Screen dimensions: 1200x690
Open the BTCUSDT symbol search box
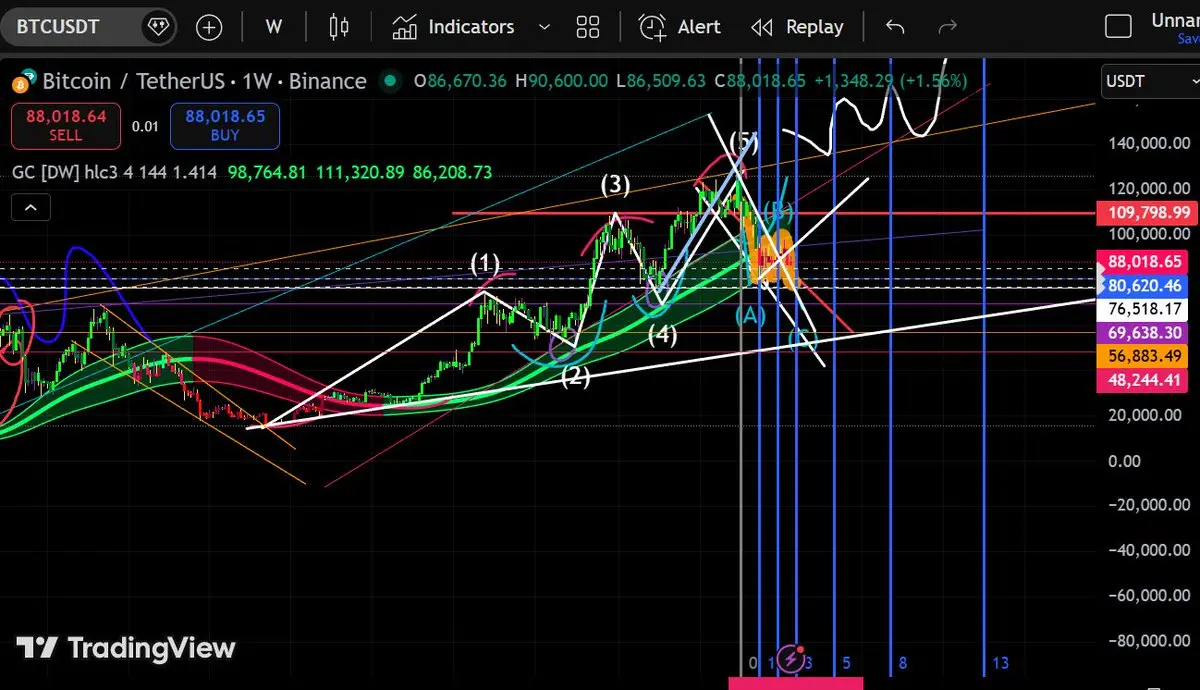tap(88, 26)
